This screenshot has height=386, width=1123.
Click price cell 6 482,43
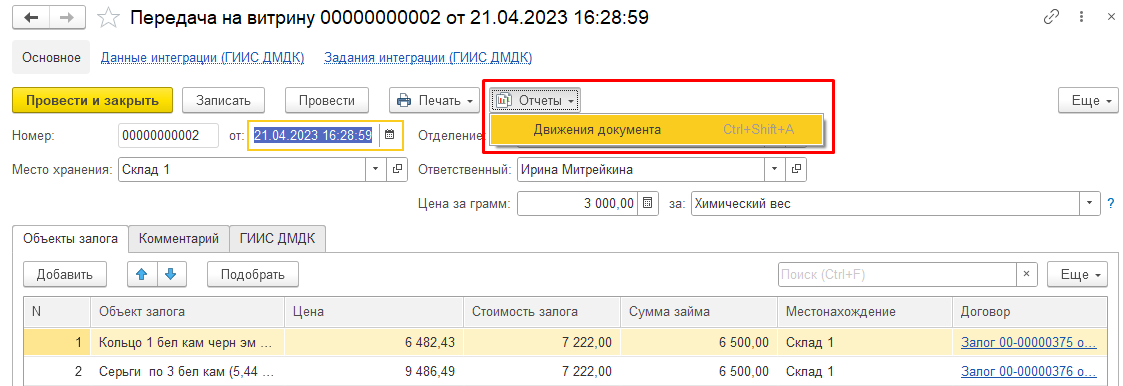374,343
